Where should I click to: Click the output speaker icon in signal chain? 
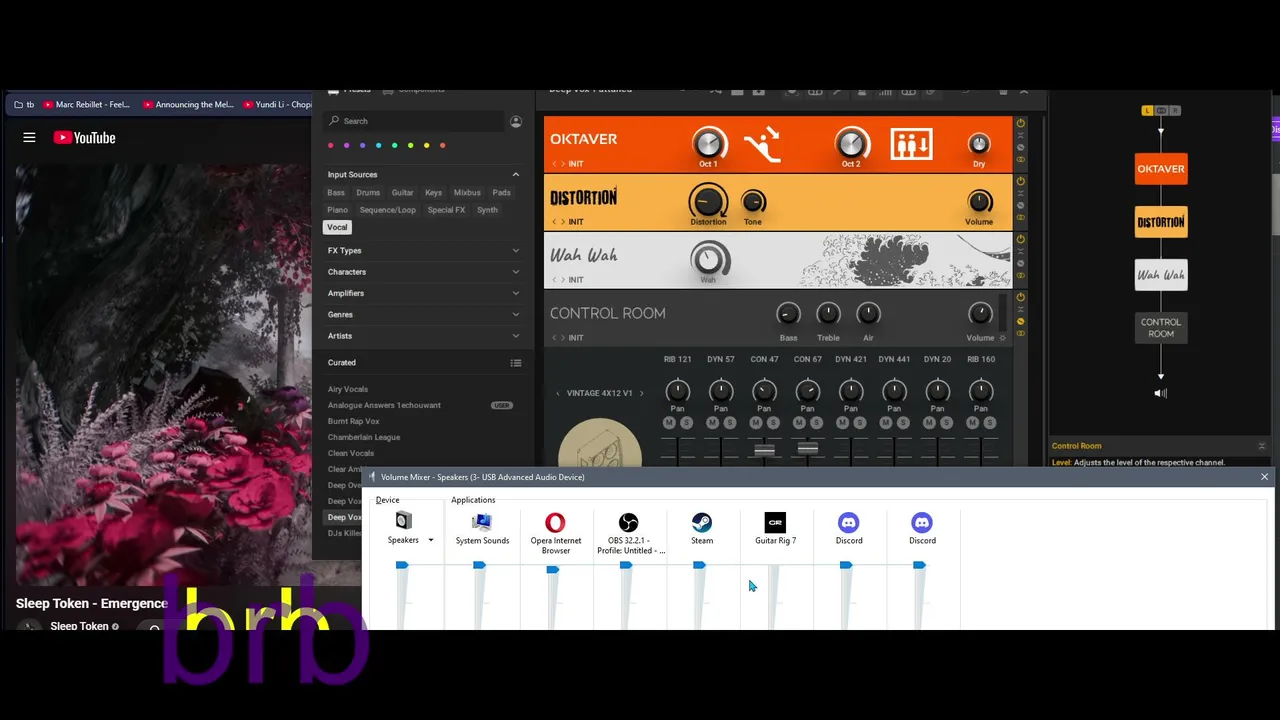[x=1160, y=393]
